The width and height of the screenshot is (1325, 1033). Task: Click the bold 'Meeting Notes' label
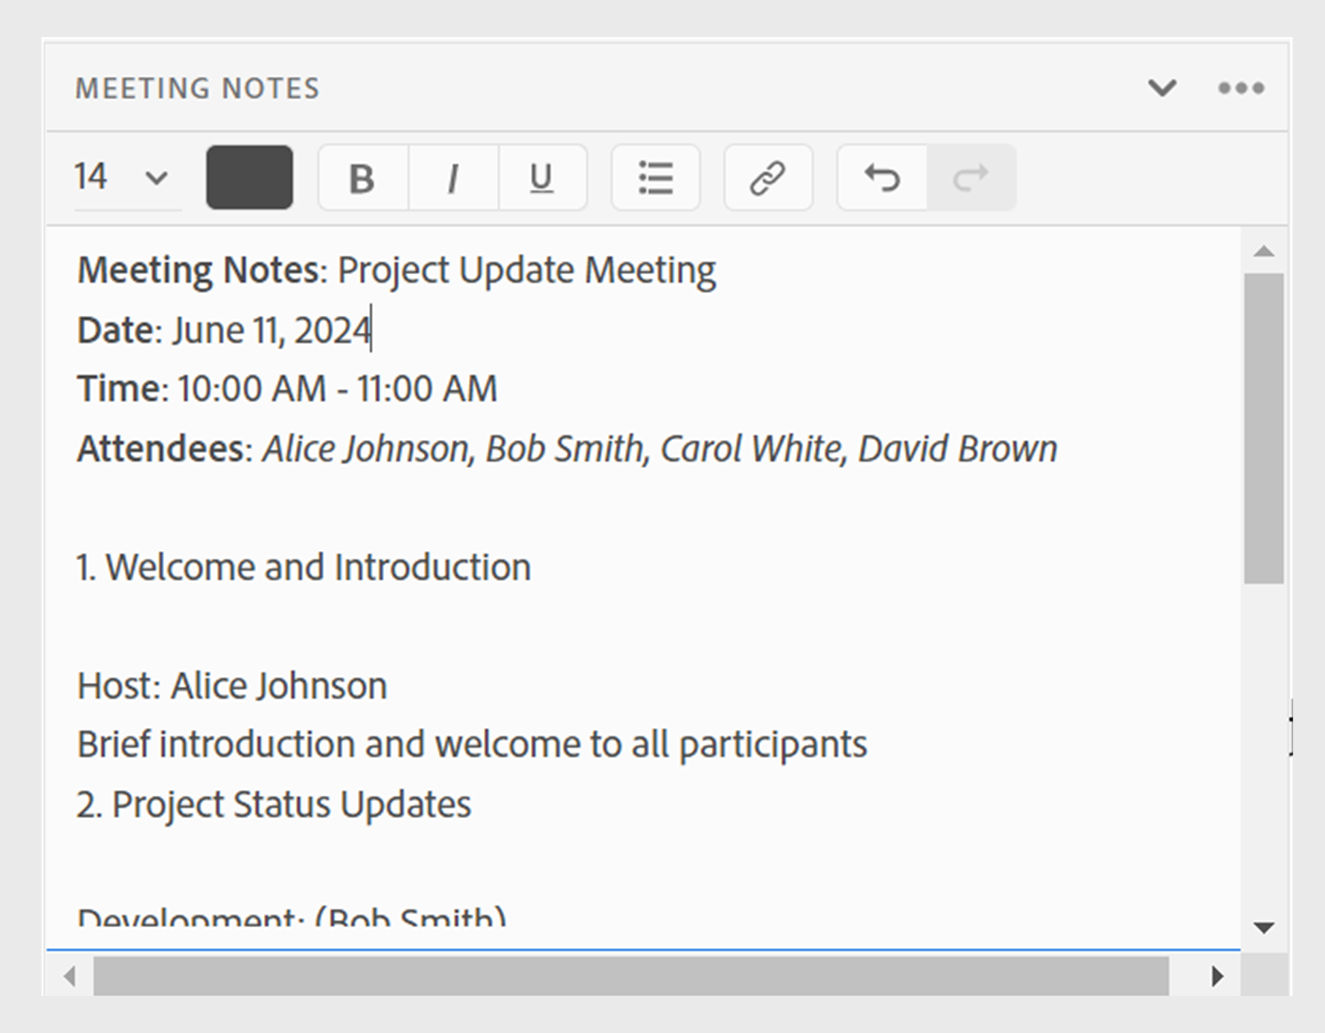[x=198, y=271]
